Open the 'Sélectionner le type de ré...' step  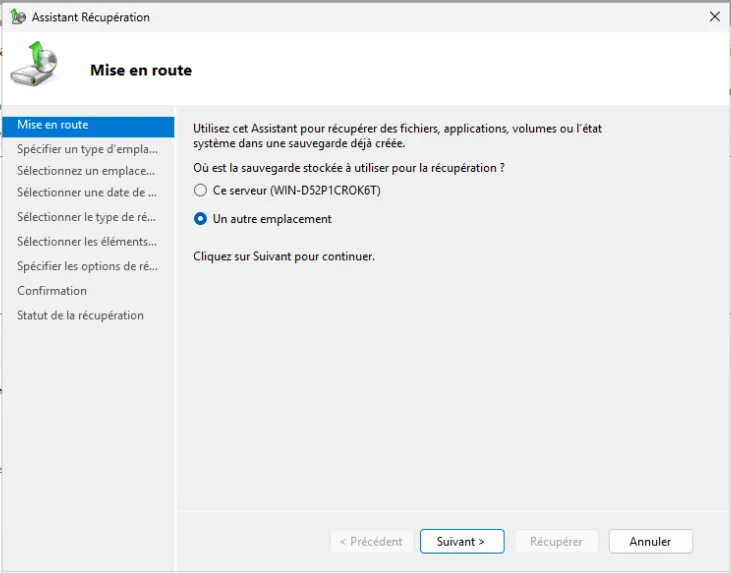pos(87,217)
